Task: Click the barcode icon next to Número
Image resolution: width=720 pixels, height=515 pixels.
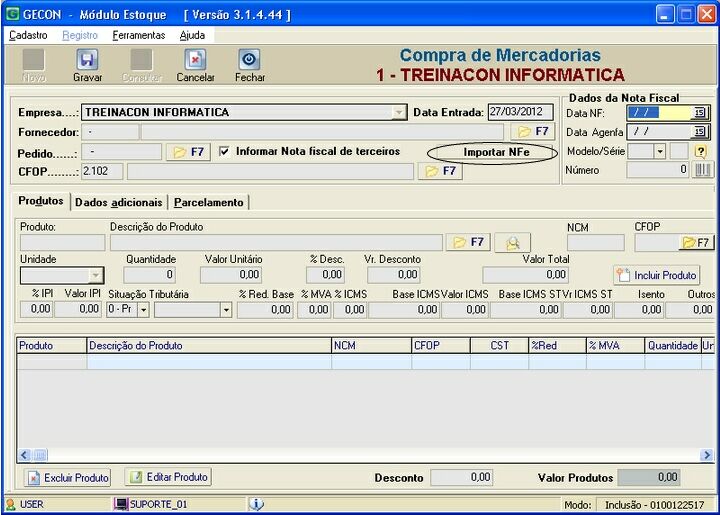Action: click(x=703, y=170)
